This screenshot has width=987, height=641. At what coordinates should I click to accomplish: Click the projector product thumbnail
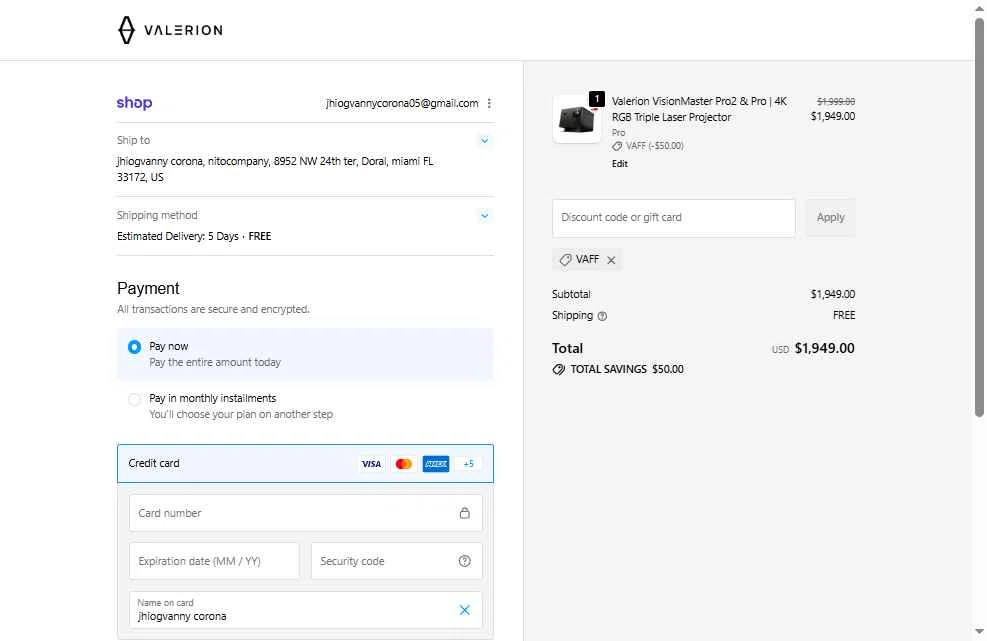(577, 119)
